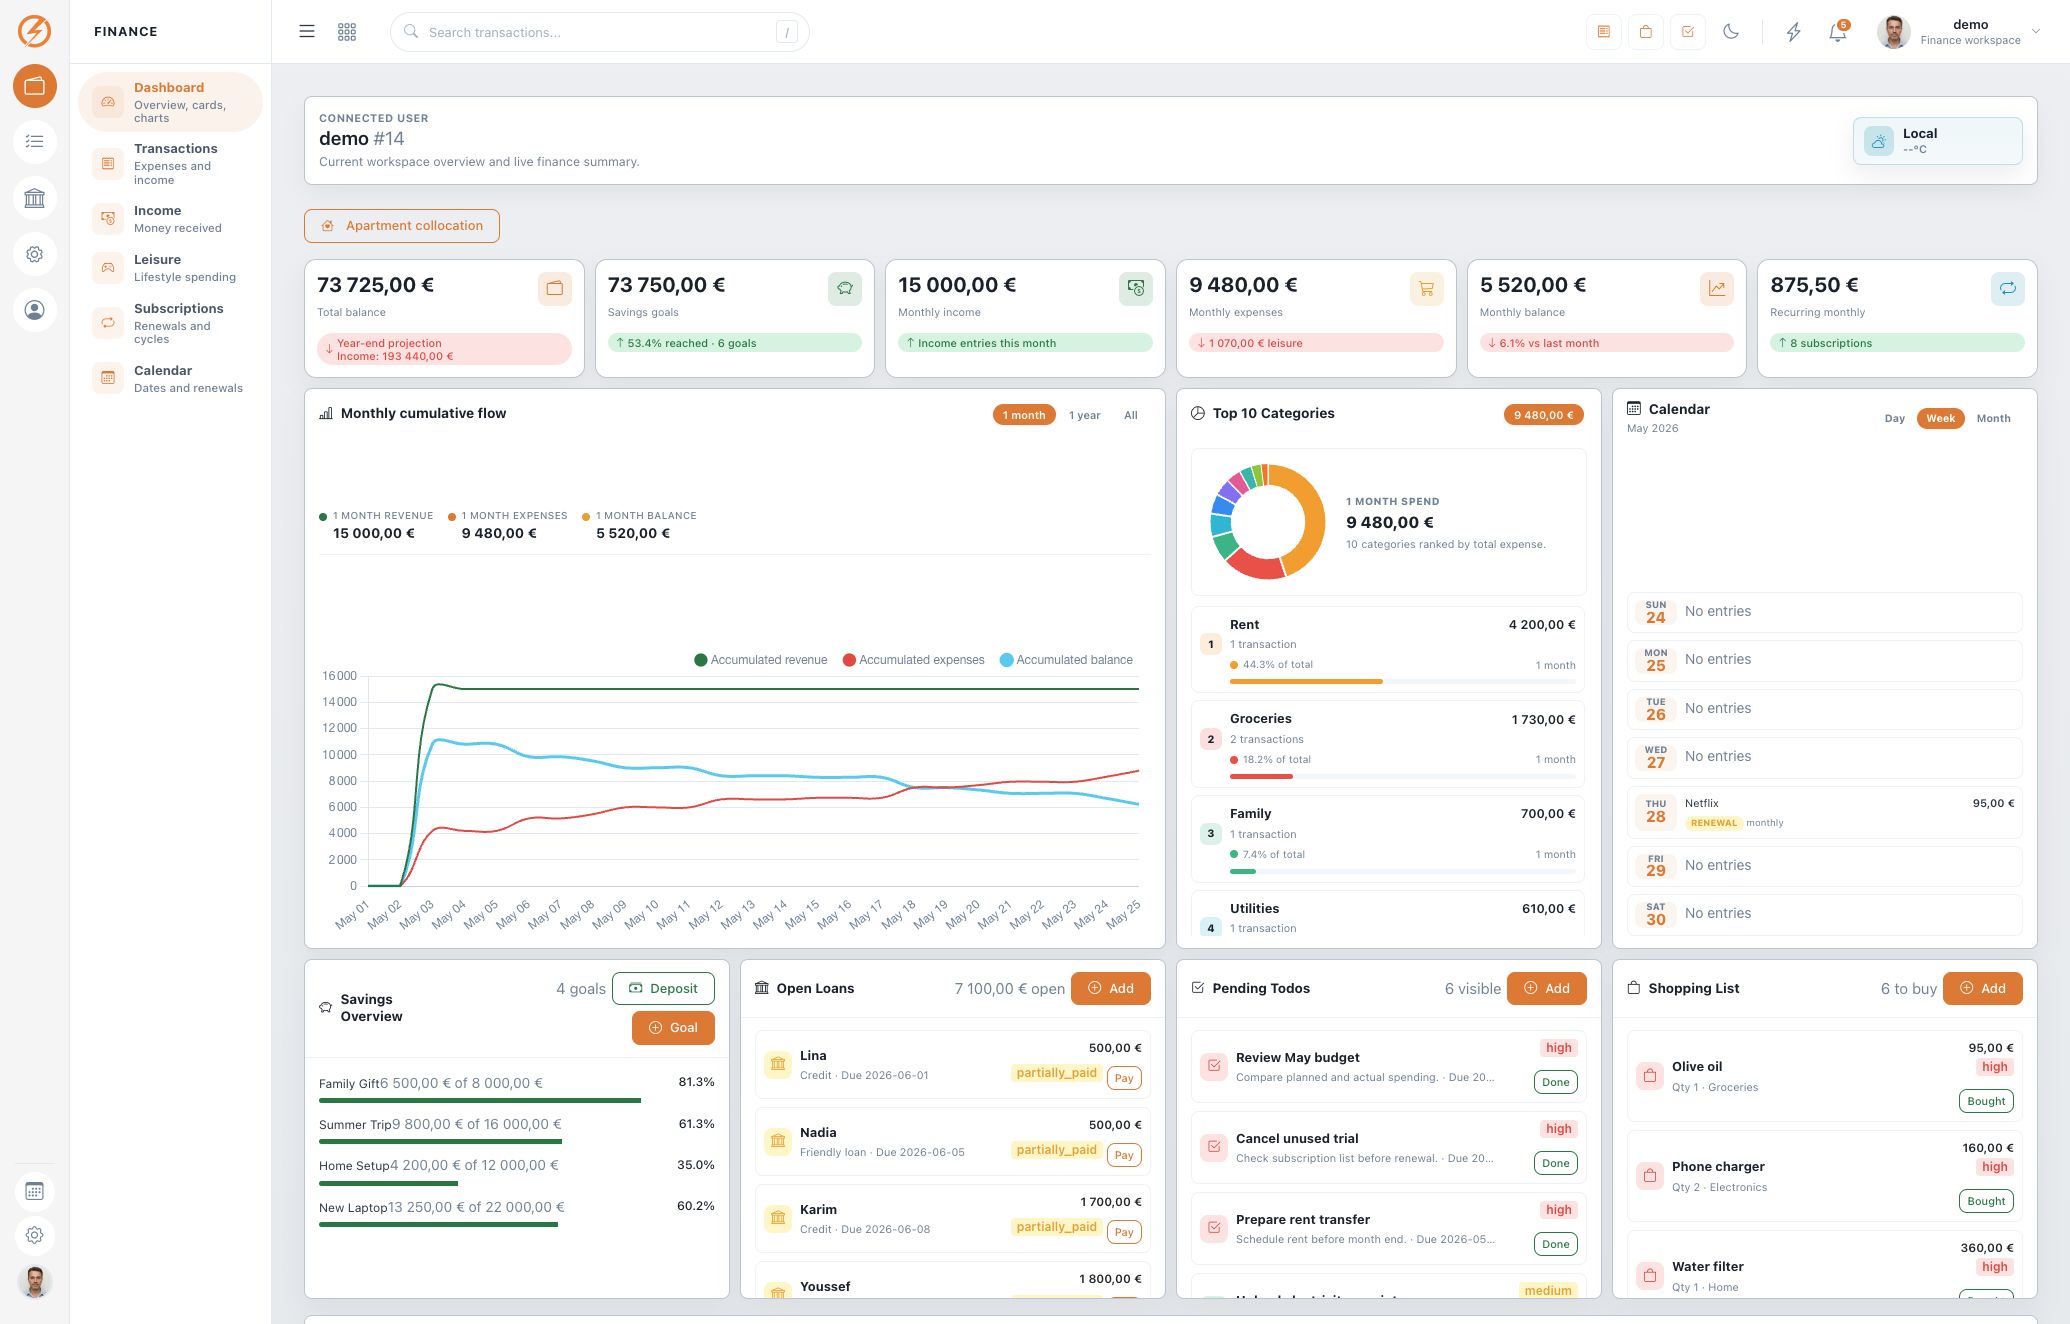Screen dimensions: 2070x1324
Task: Open Calendar in the sidebar
Action: [170, 379]
